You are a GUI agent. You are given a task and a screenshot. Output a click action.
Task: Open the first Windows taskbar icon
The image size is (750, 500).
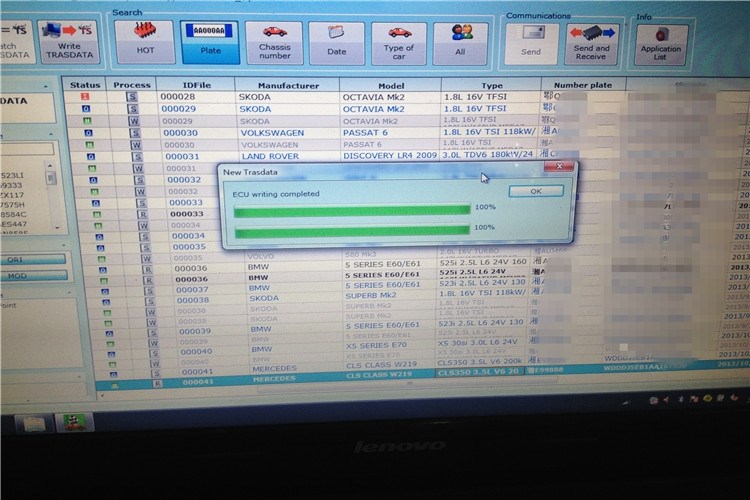[x=33, y=424]
